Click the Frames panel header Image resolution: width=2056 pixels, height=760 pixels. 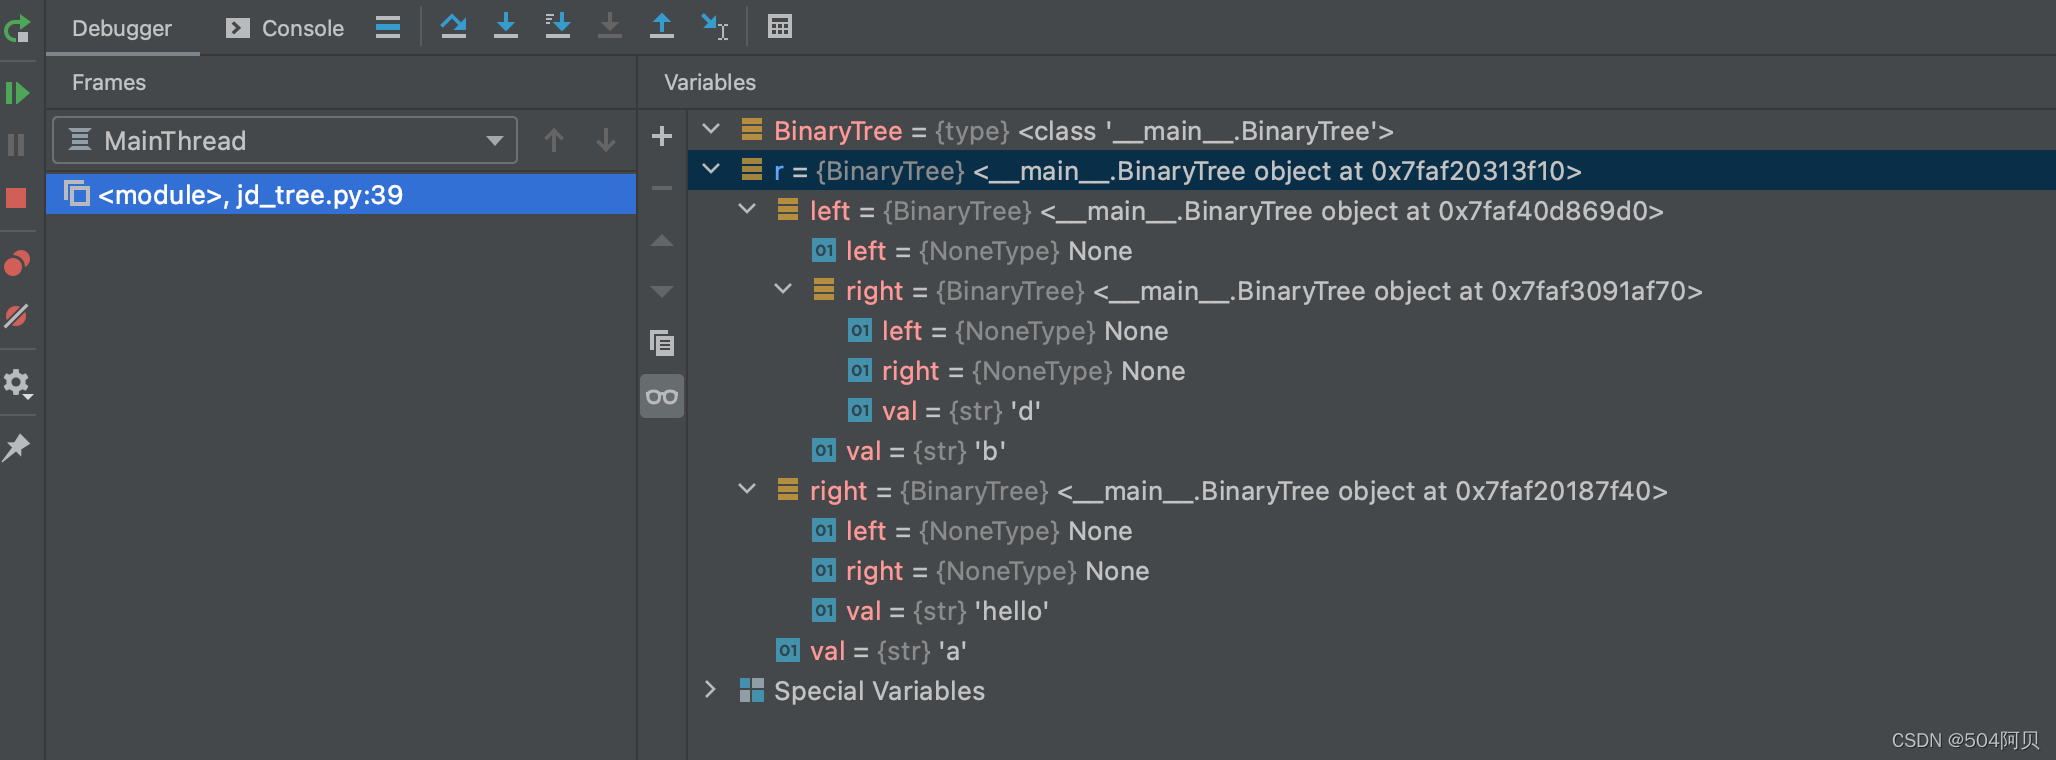point(109,82)
